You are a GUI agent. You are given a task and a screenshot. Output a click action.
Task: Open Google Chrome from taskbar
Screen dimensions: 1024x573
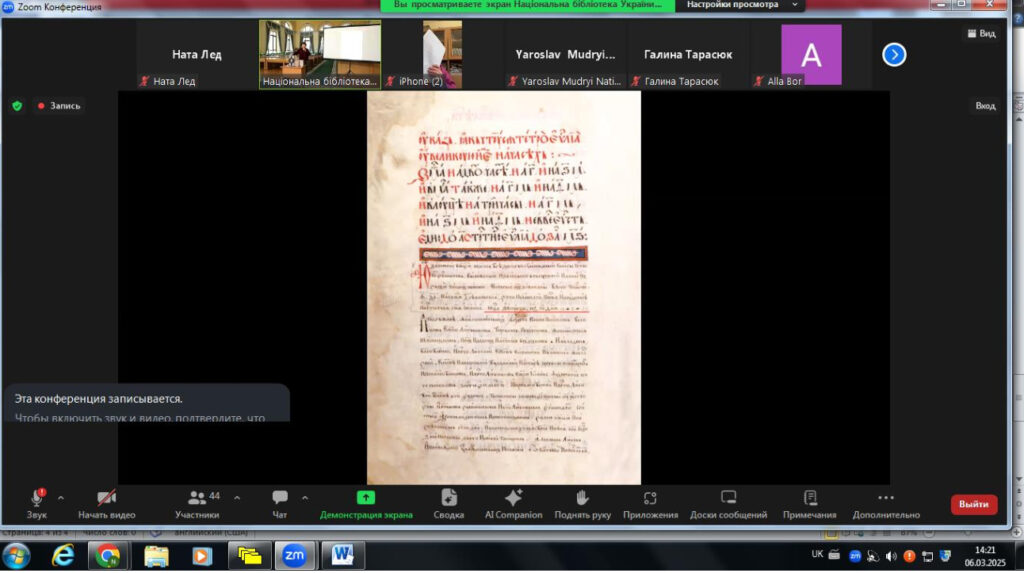point(108,556)
